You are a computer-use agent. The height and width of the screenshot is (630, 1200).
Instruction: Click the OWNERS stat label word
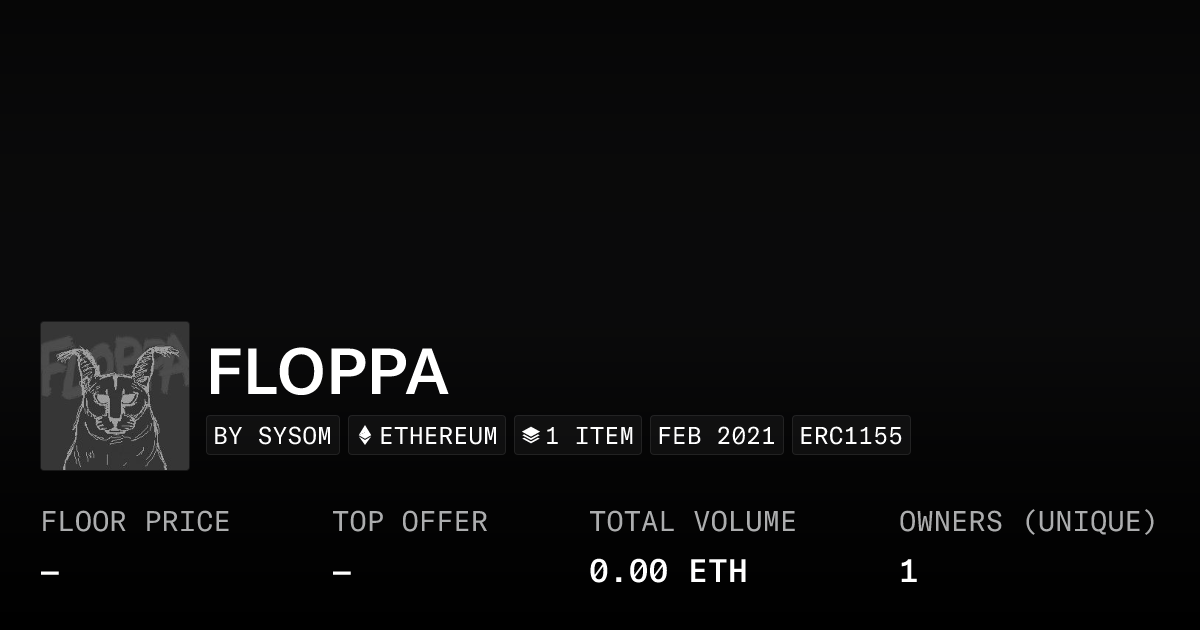pyautogui.click(x=950, y=522)
